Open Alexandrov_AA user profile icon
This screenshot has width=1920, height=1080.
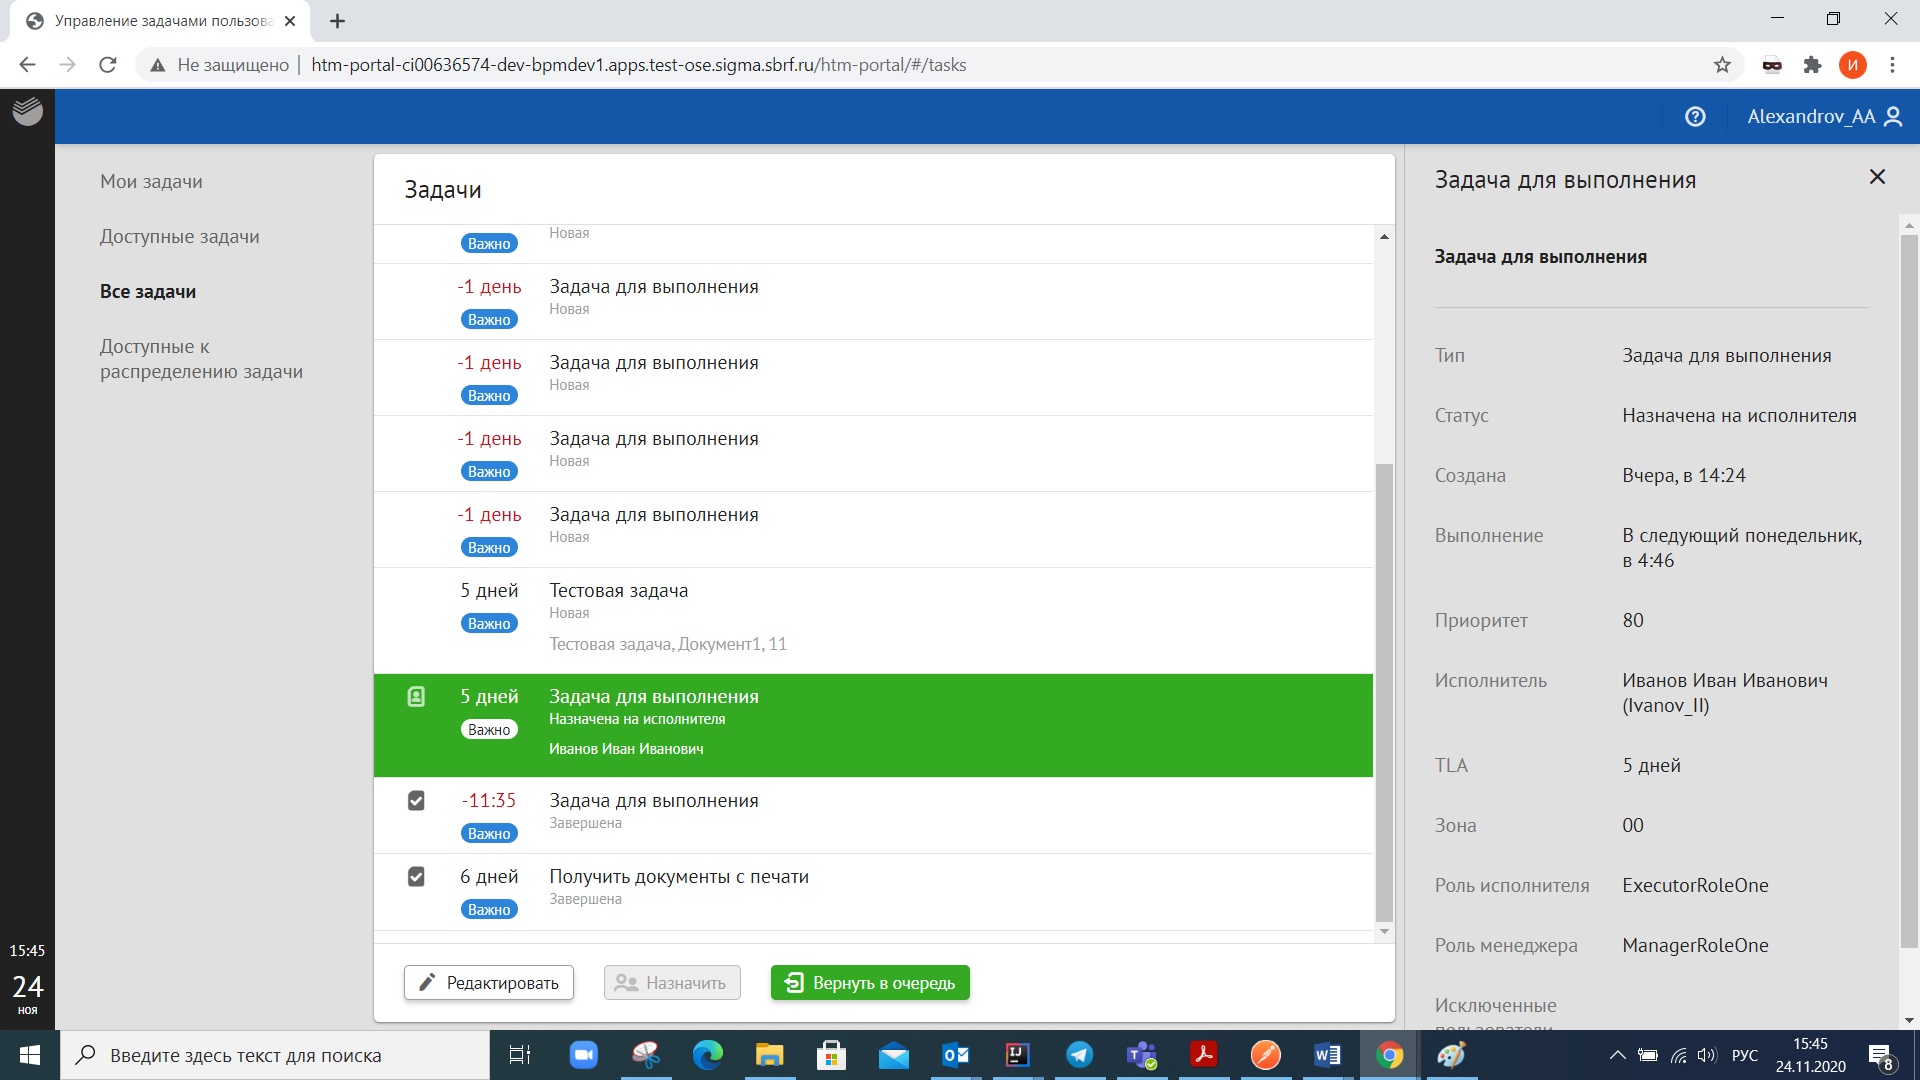(1893, 117)
